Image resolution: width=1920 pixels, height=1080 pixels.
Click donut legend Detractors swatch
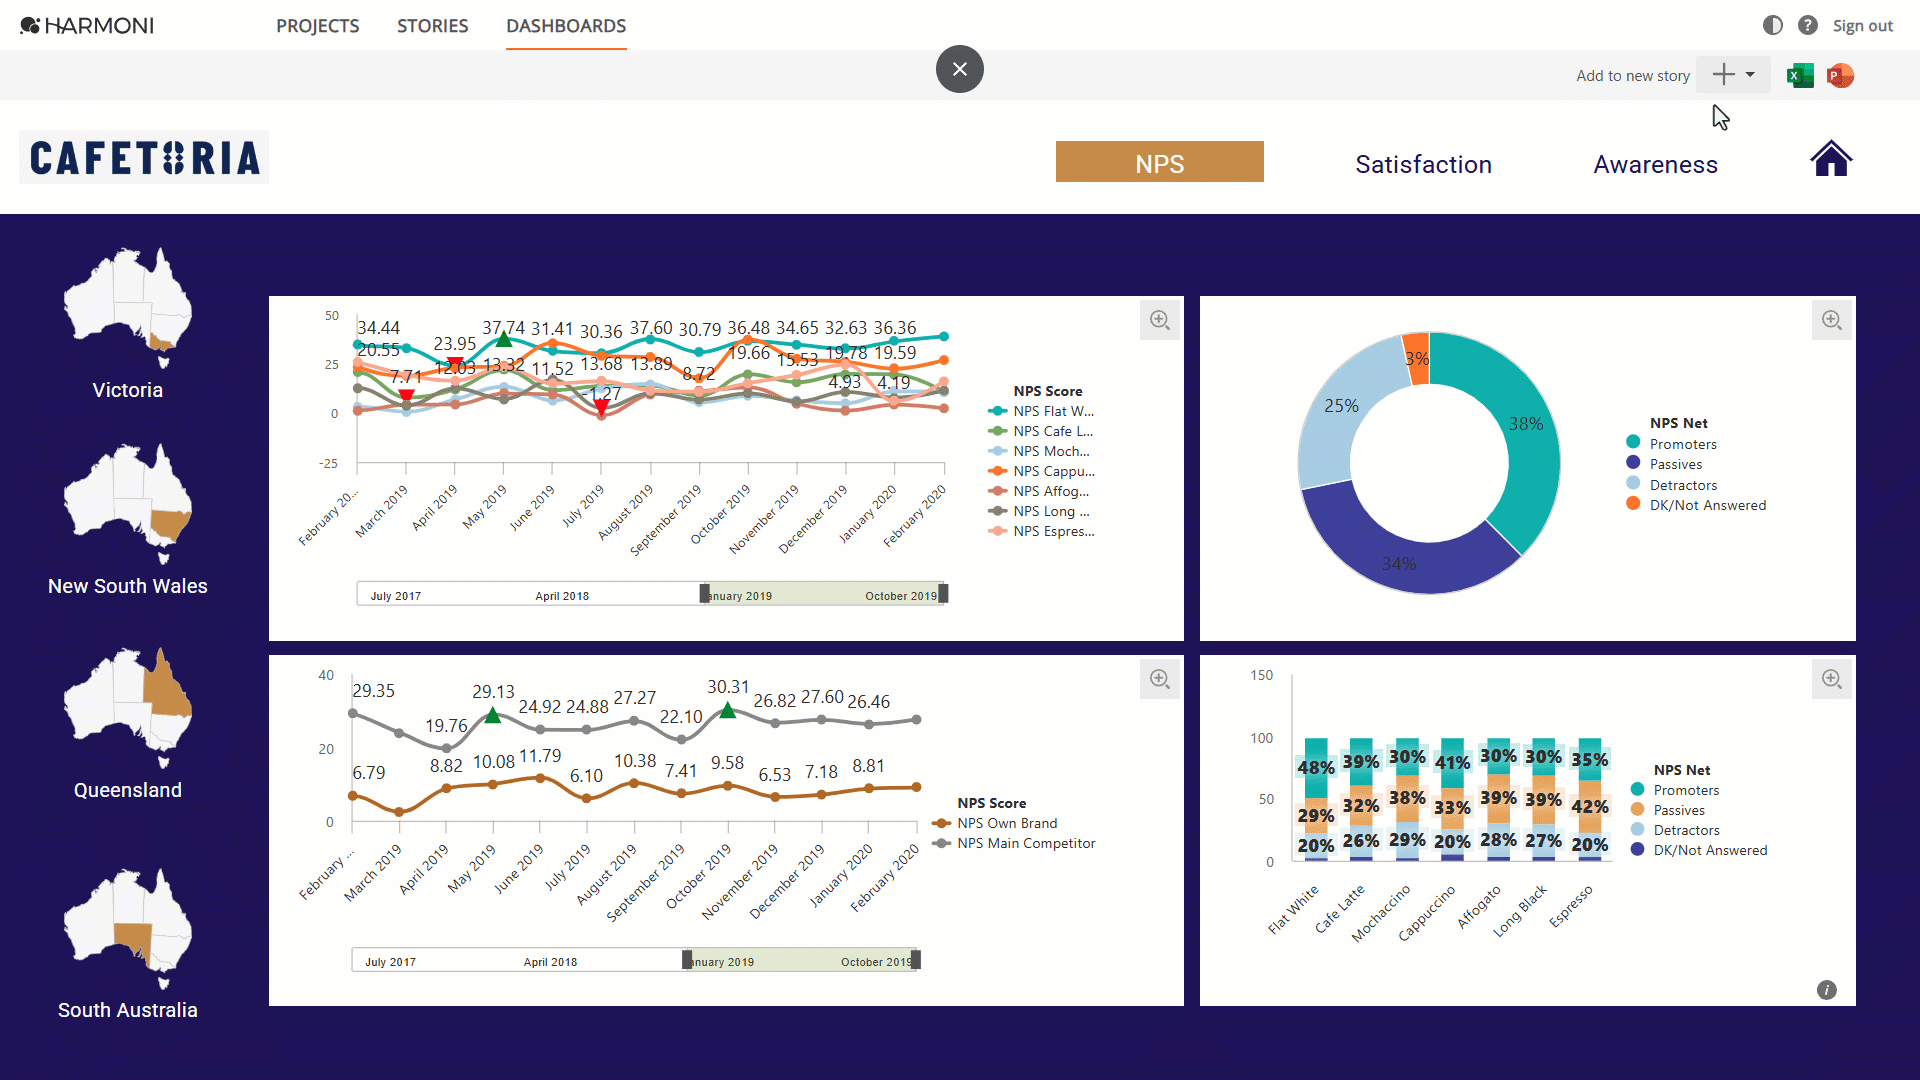pyautogui.click(x=1633, y=483)
